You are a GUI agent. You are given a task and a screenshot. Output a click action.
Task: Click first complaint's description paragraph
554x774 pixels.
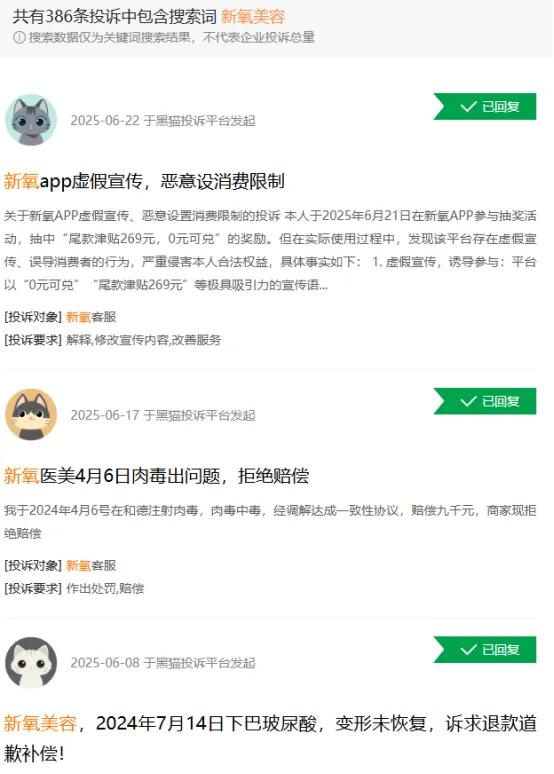[x=270, y=250]
